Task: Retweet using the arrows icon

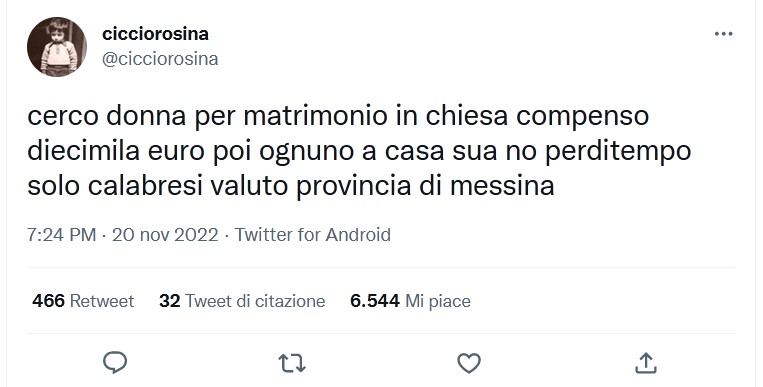Action: (x=292, y=363)
